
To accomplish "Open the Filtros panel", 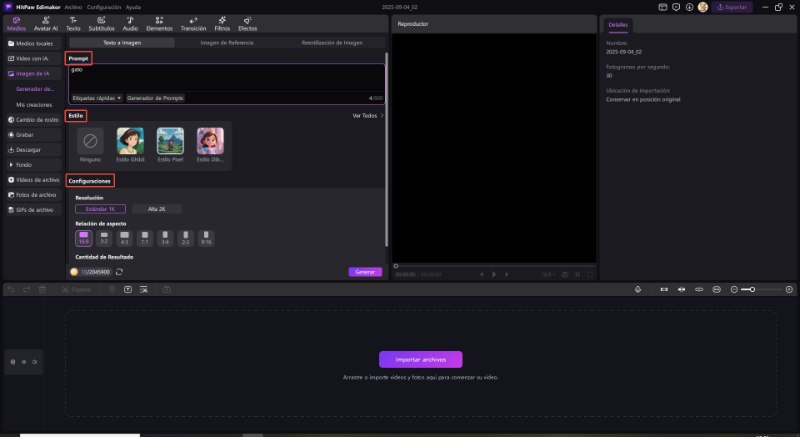I will point(221,24).
